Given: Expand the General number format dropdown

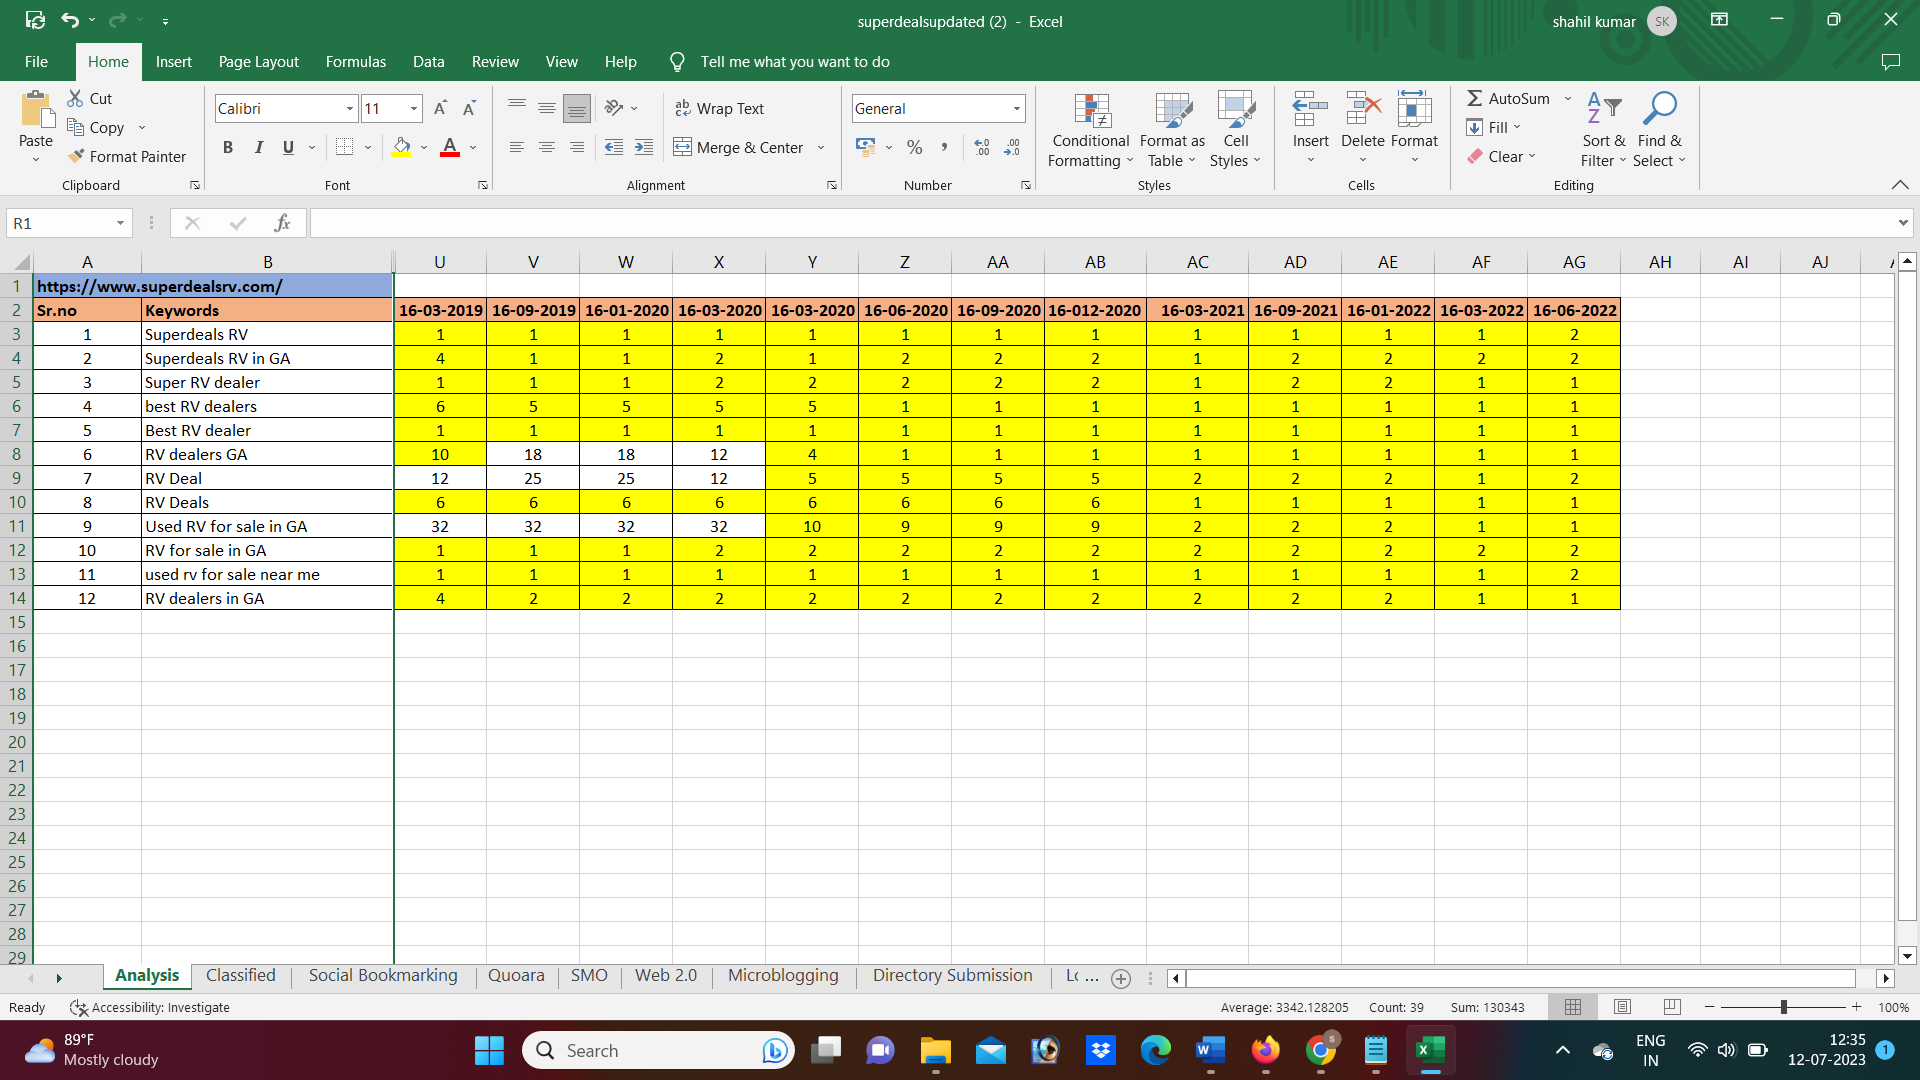Looking at the screenshot, I should 1017,108.
